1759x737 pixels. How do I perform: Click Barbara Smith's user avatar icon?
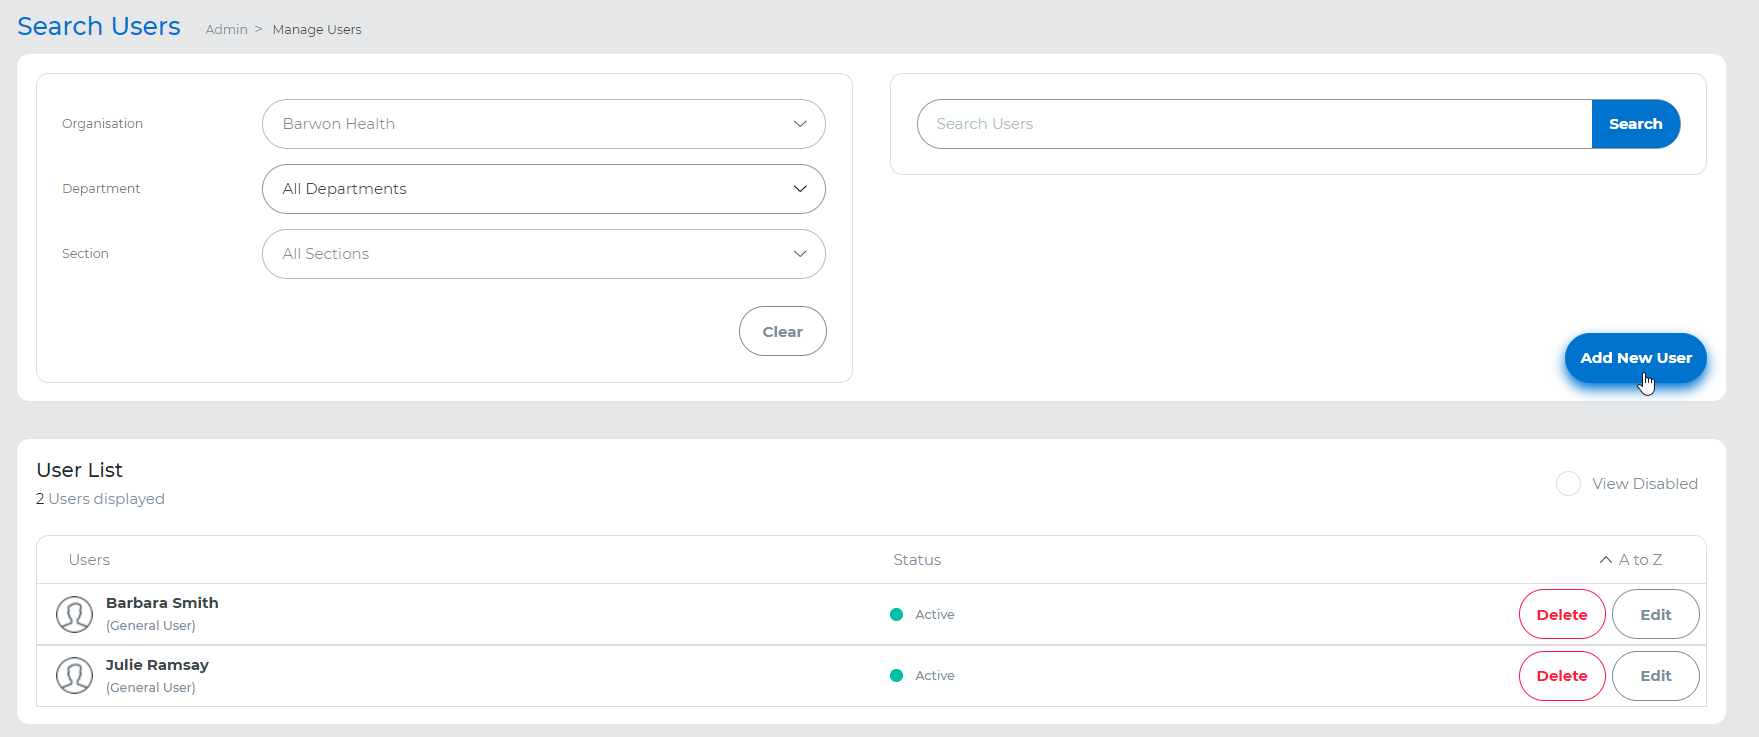(74, 614)
